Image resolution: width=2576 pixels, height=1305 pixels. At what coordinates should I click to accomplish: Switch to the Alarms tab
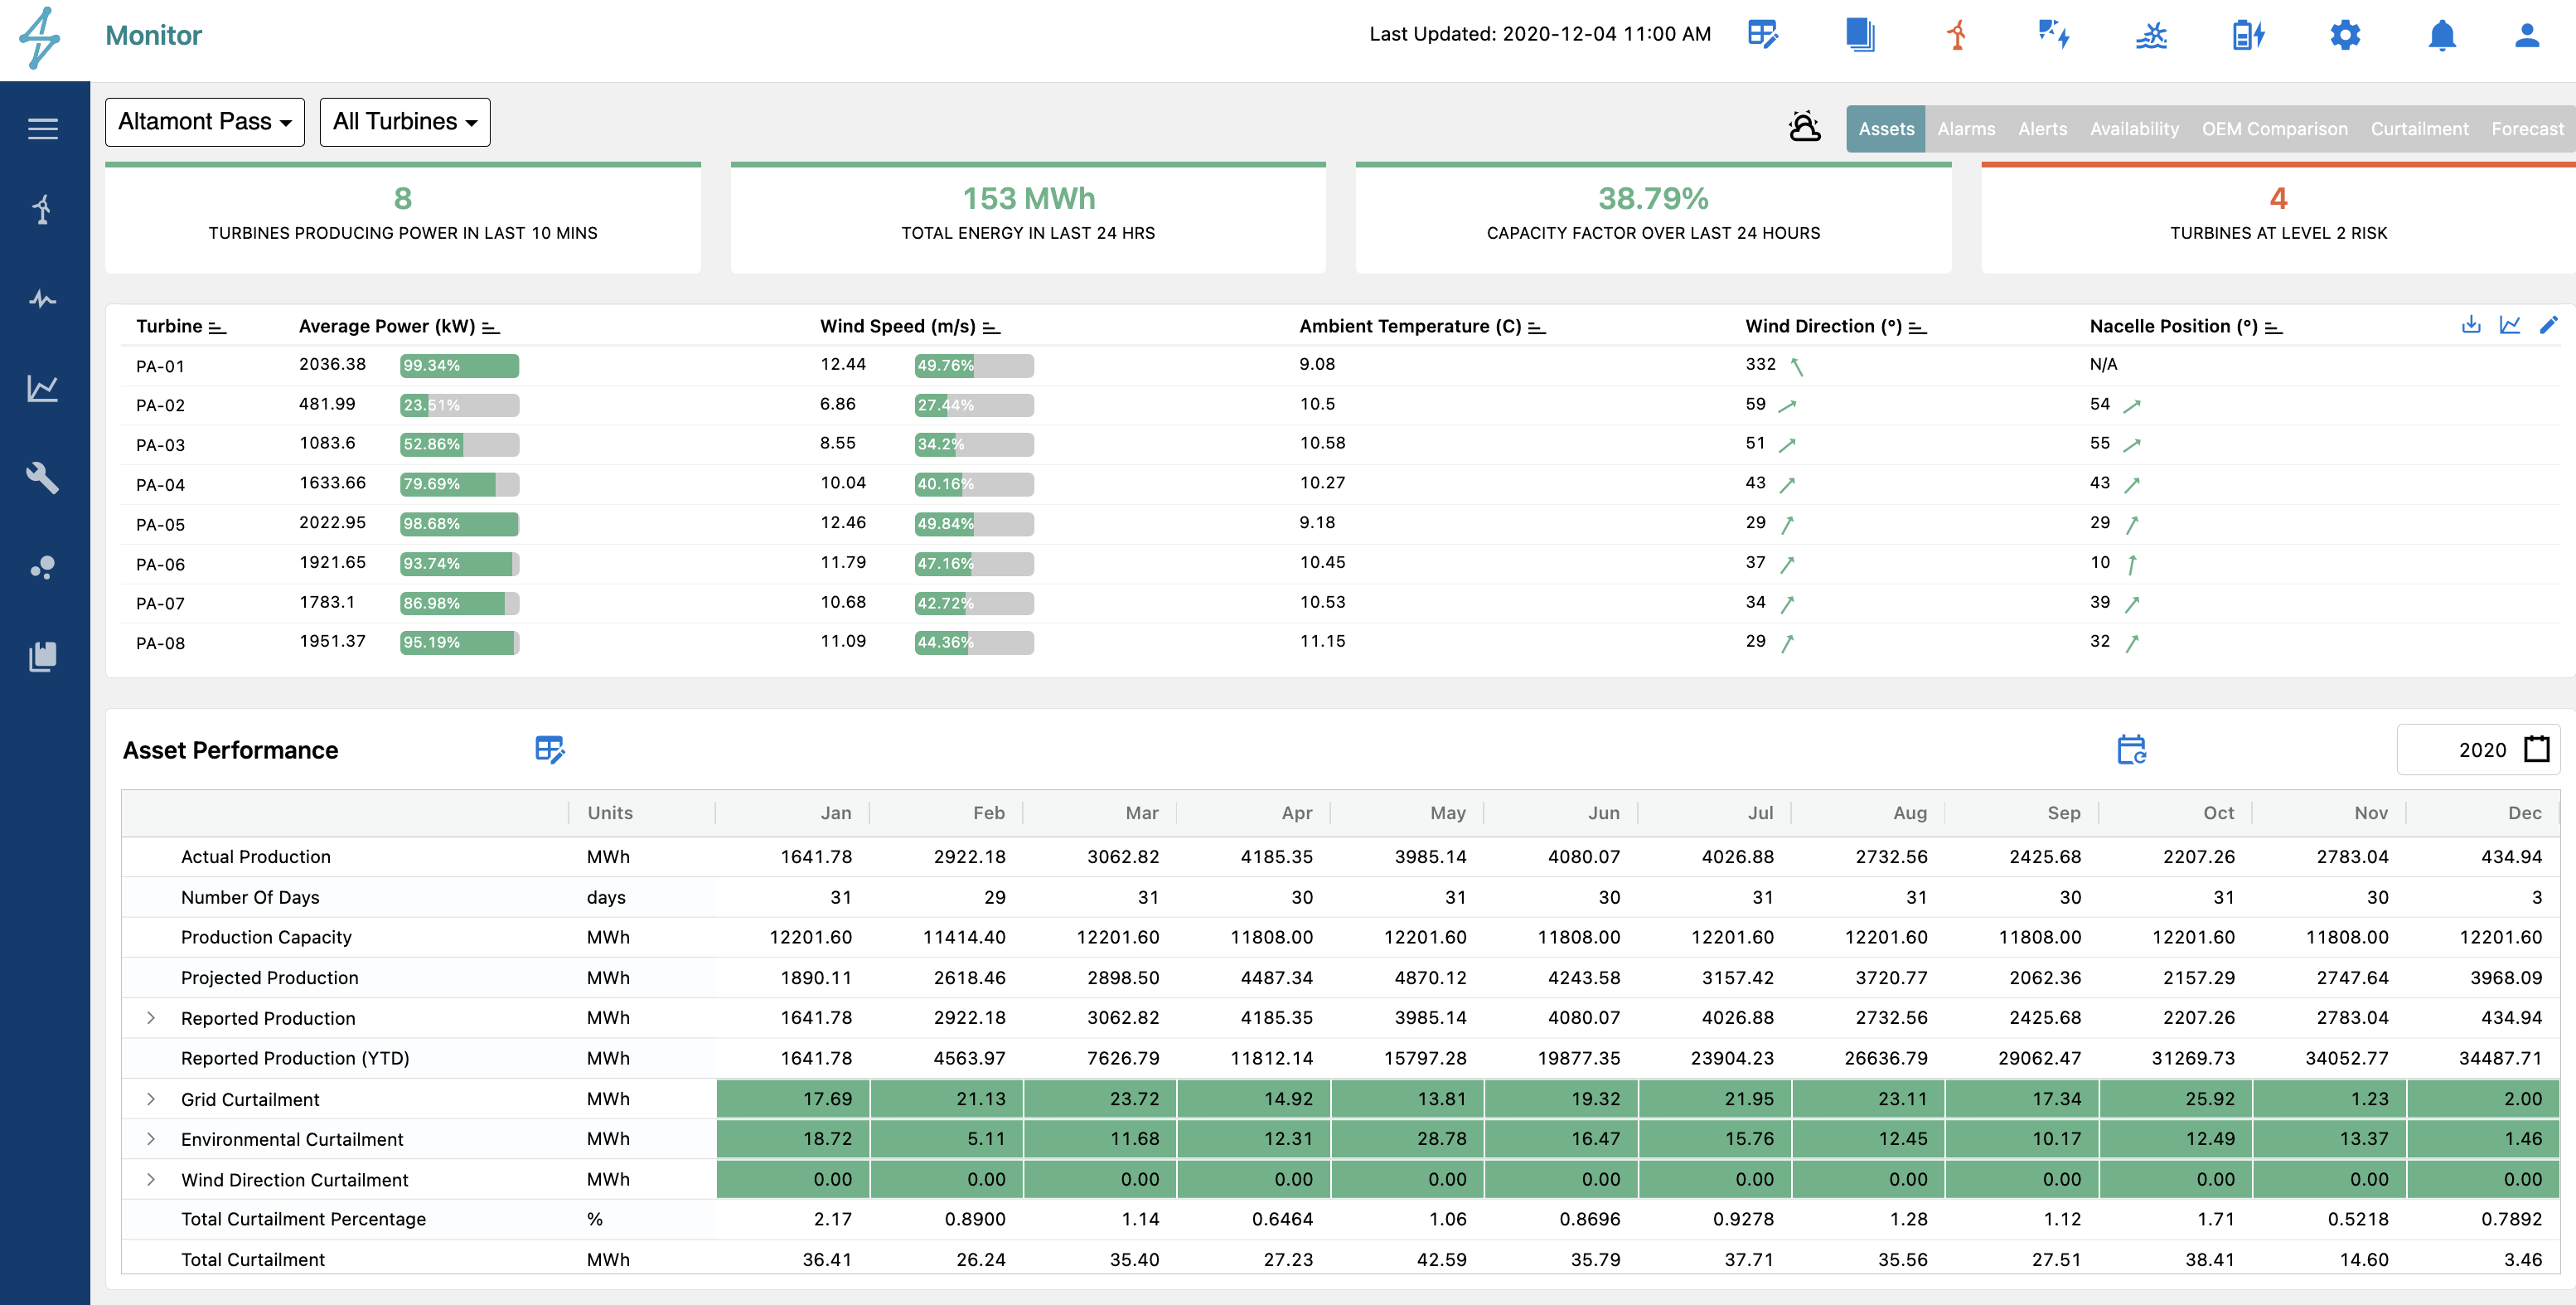point(1966,129)
